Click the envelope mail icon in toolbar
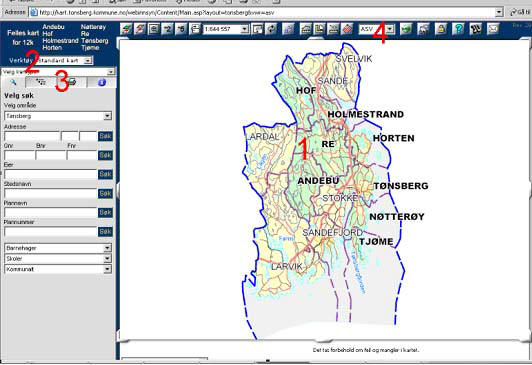This screenshot has width=532, height=365. click(493, 29)
